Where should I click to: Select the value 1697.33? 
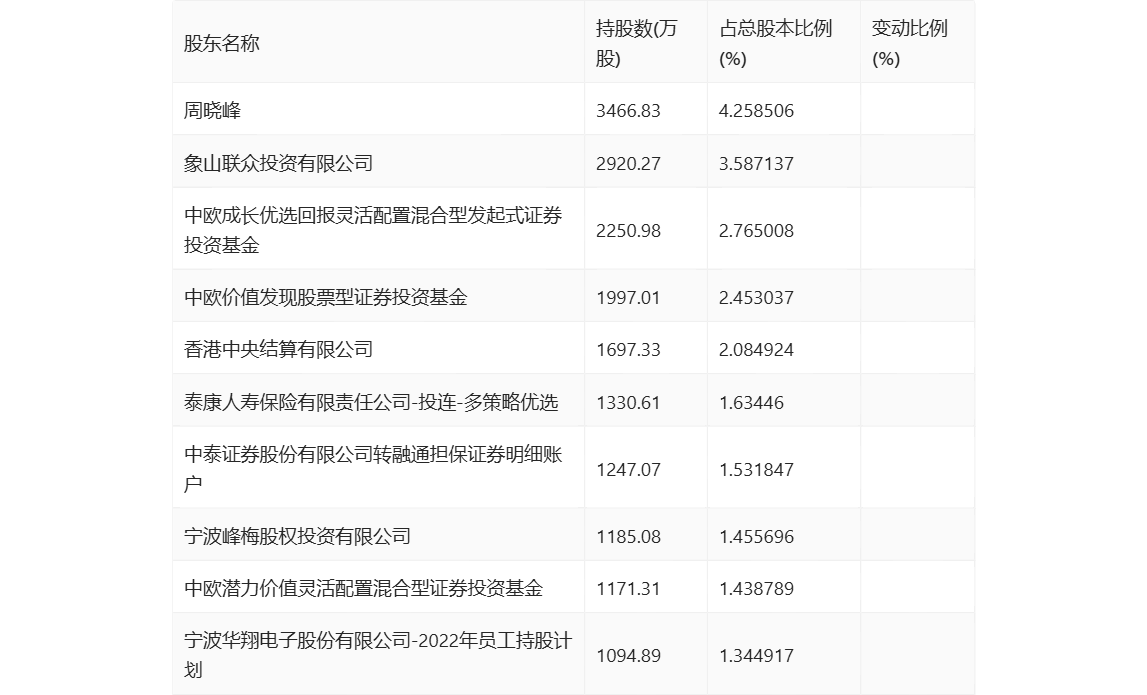628,350
